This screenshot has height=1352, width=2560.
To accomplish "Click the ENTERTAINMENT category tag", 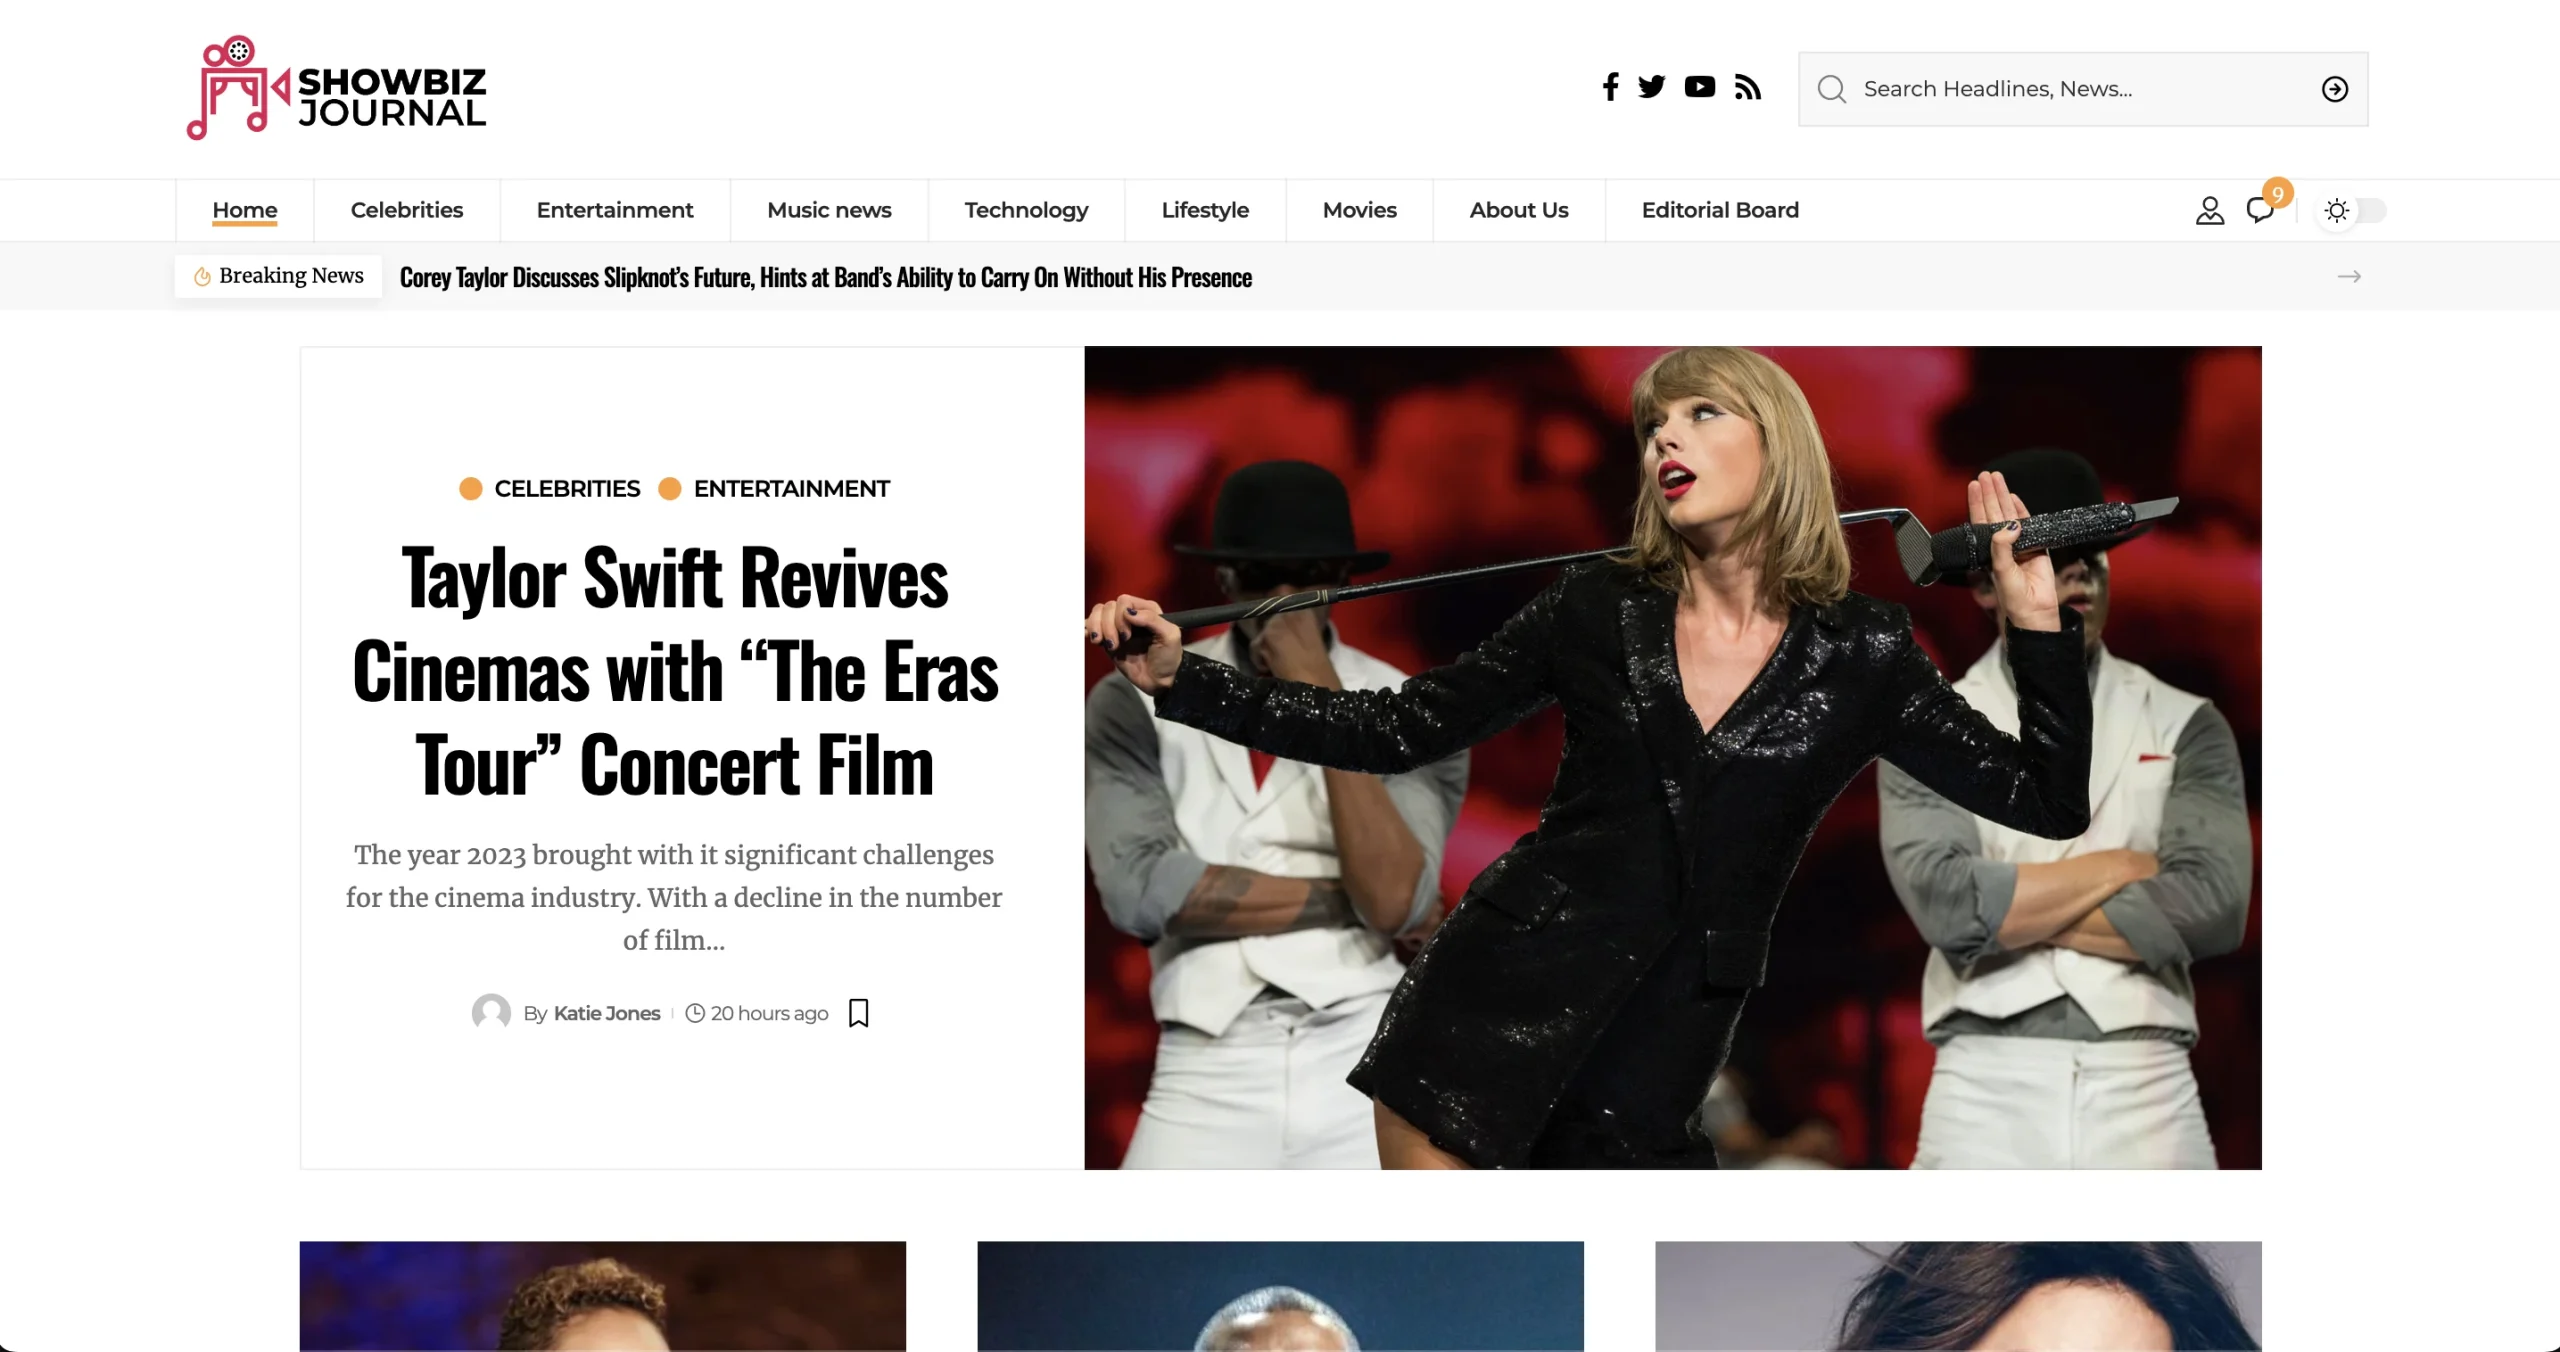I will point(790,489).
